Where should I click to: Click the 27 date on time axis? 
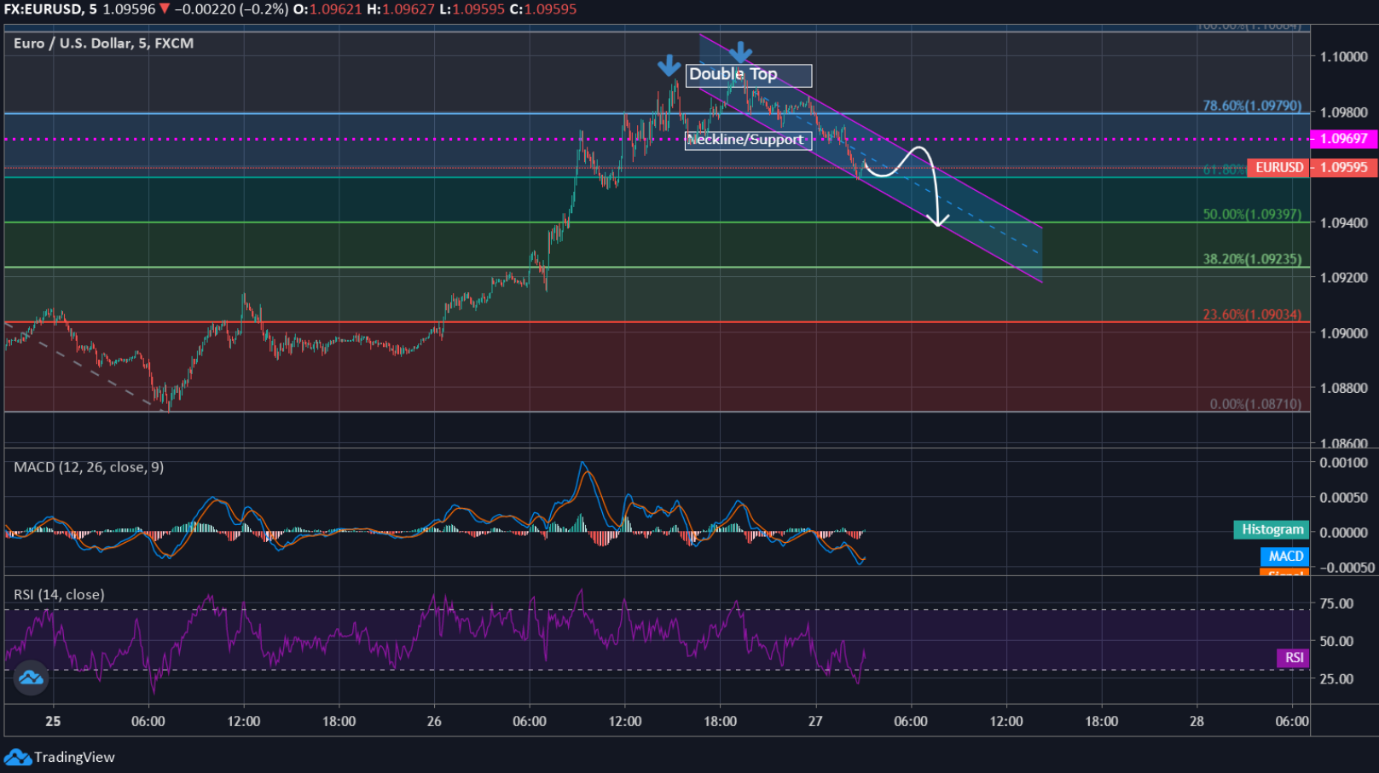click(x=815, y=720)
